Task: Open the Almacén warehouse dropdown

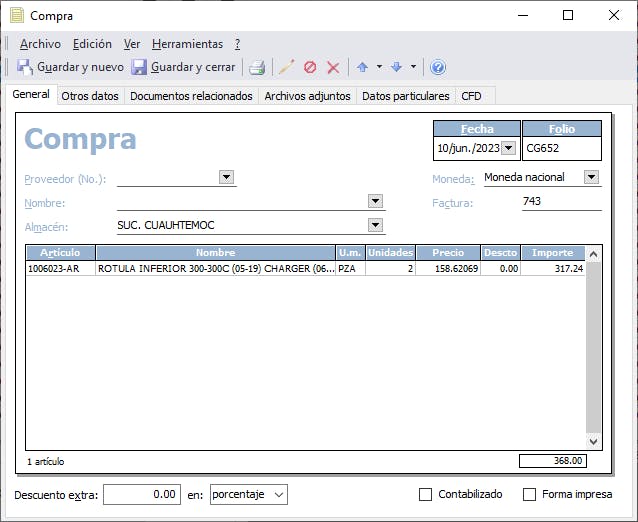Action: tap(375, 225)
